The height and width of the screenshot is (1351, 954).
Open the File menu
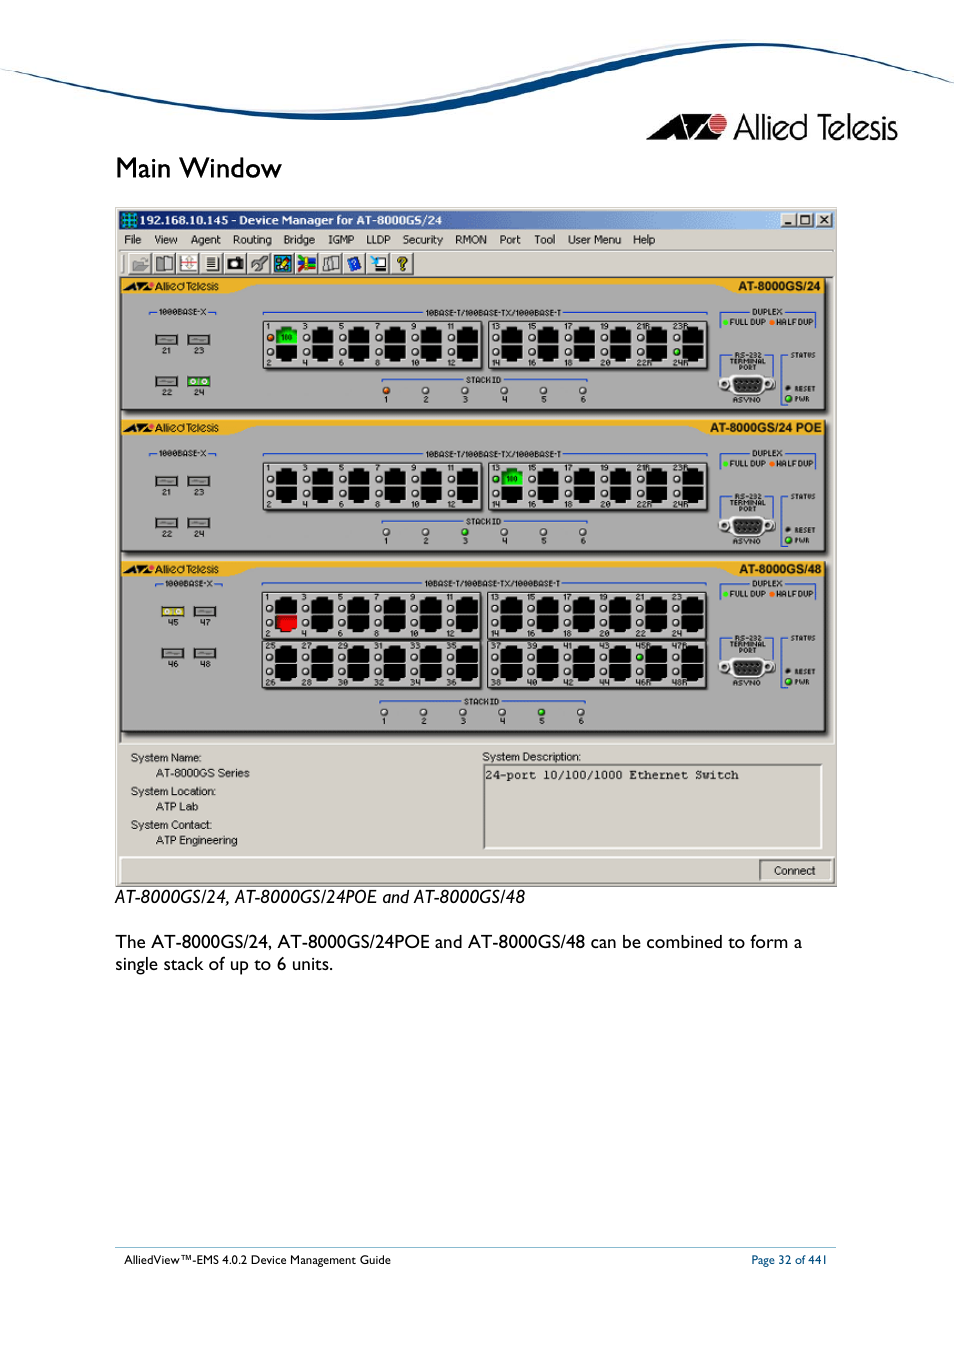133,240
